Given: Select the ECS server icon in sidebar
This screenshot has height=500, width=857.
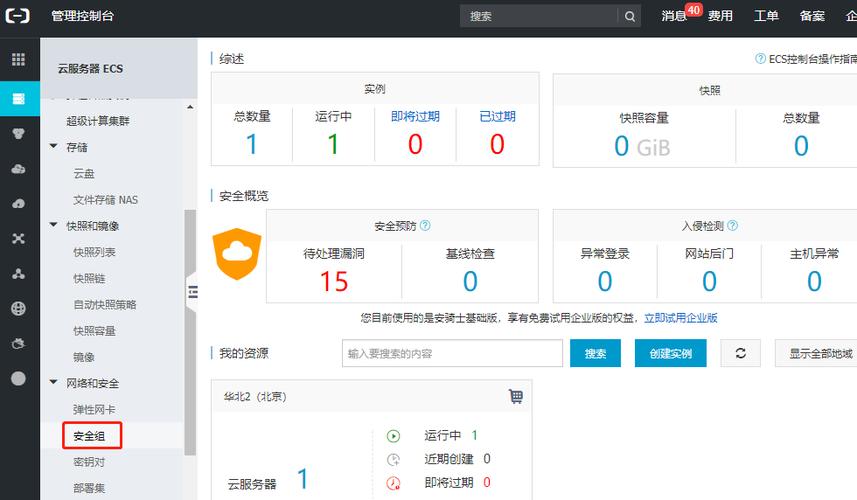Looking at the screenshot, I should (19, 98).
